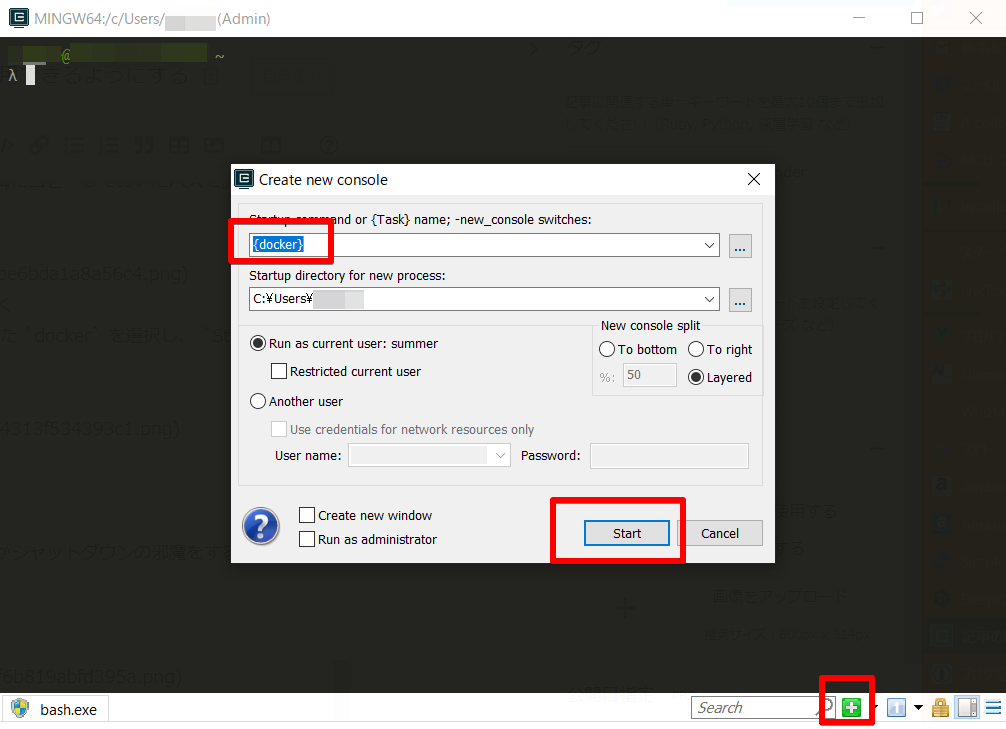Expand the dropdown arrow beside the console number icon

pos(918,708)
